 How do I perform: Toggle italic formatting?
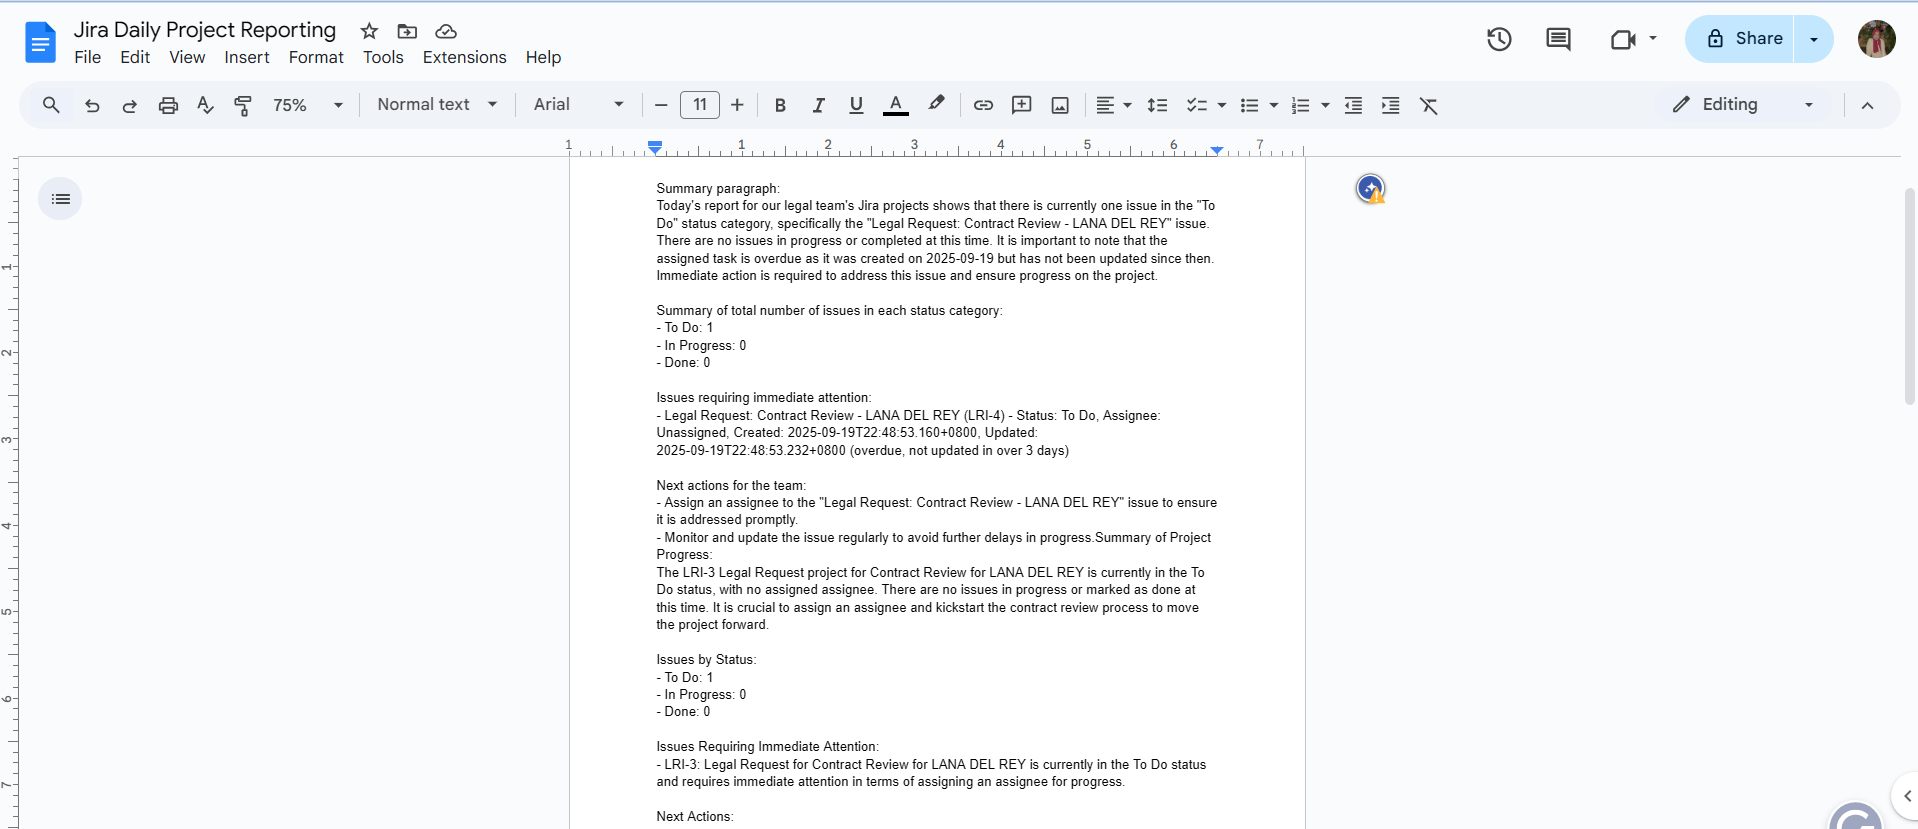pyautogui.click(x=818, y=105)
